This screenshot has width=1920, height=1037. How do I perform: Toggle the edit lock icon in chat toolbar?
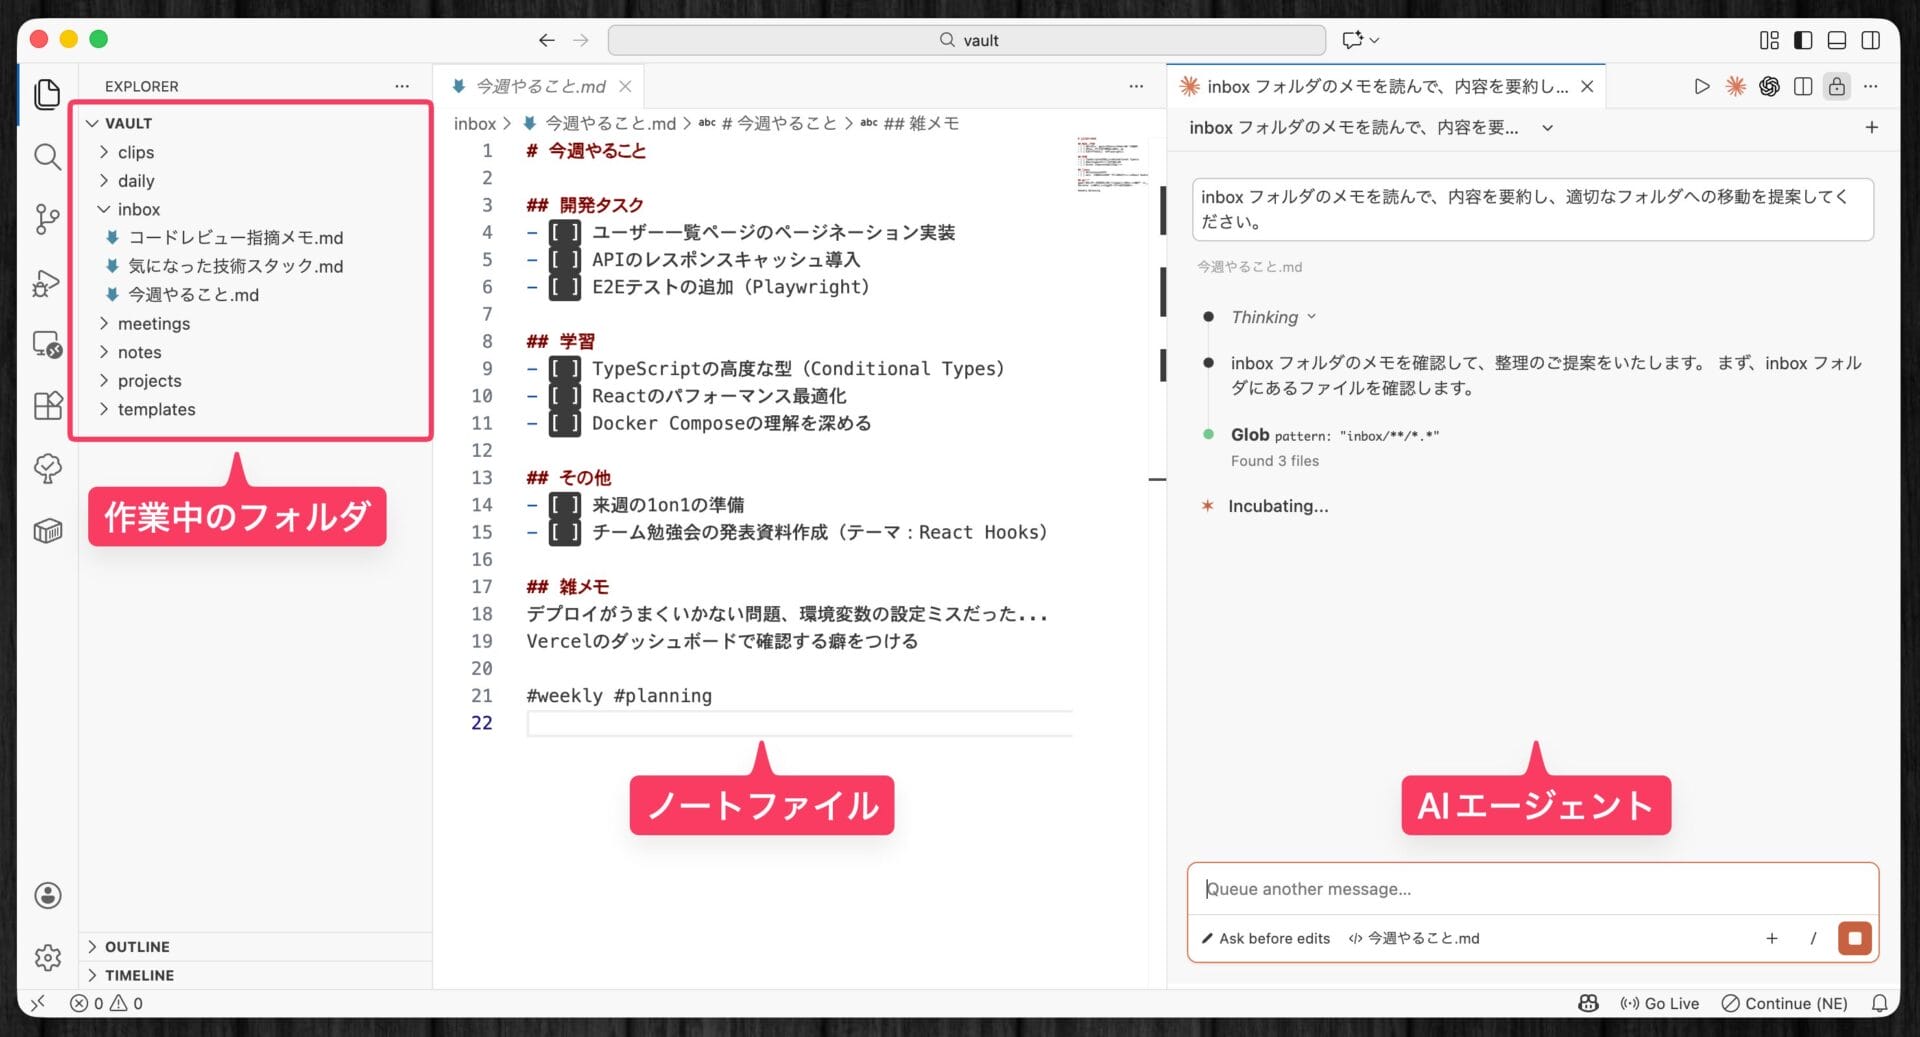coord(1837,86)
